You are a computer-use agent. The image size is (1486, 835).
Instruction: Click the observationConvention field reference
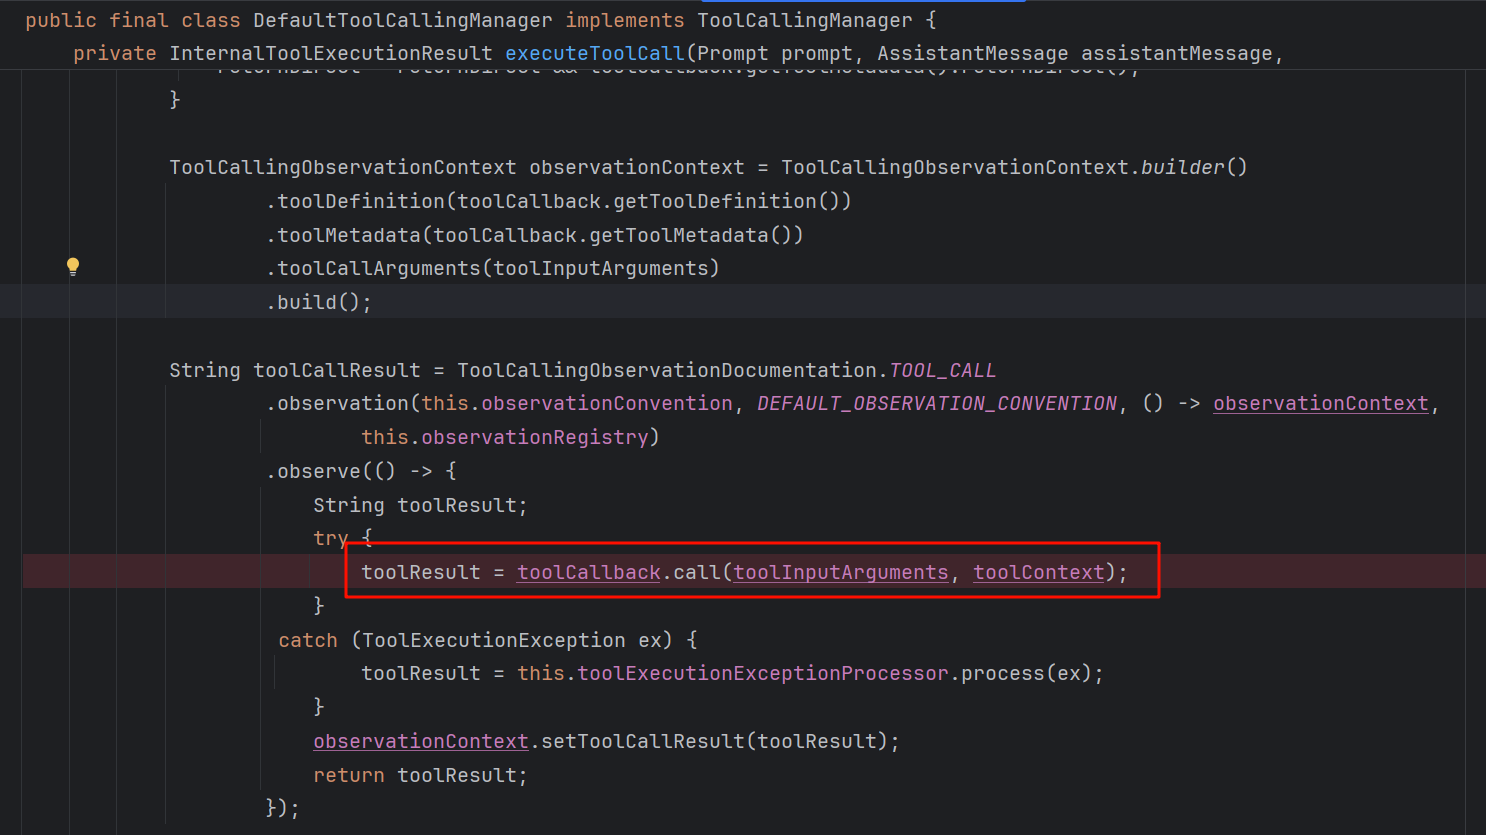coord(607,403)
